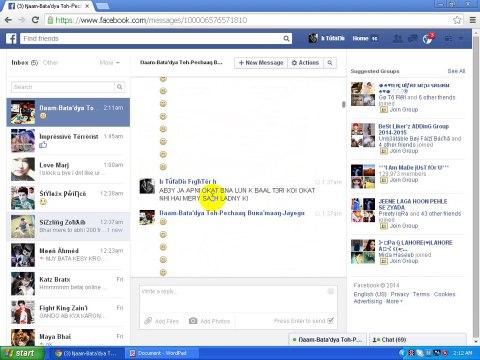Open friend requests icon in top bar
Viewport: 480px width, 360px height.
coord(397,38)
